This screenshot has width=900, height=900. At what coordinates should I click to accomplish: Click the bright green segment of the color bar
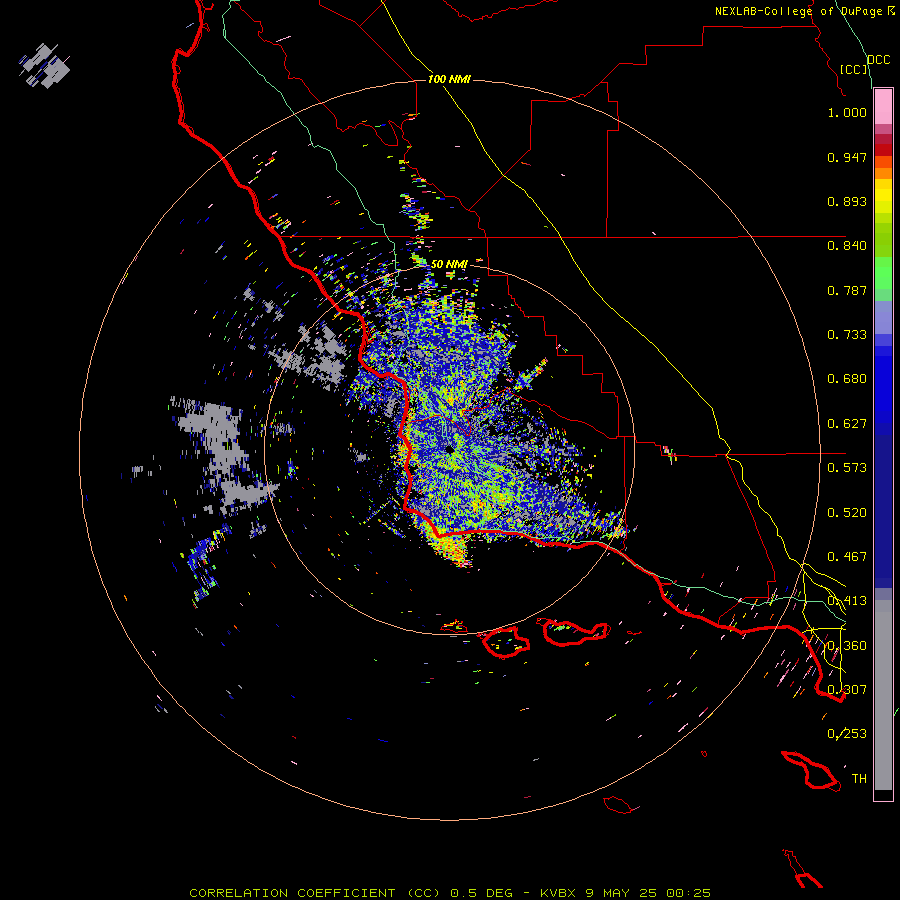pos(883,273)
